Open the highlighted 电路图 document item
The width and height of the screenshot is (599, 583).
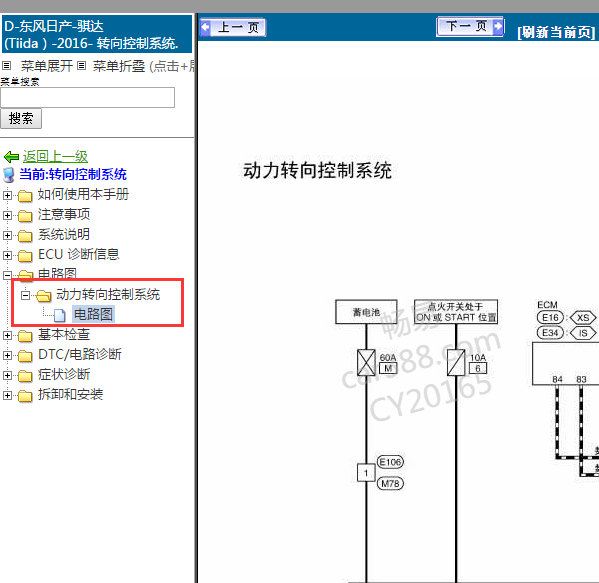[93, 314]
